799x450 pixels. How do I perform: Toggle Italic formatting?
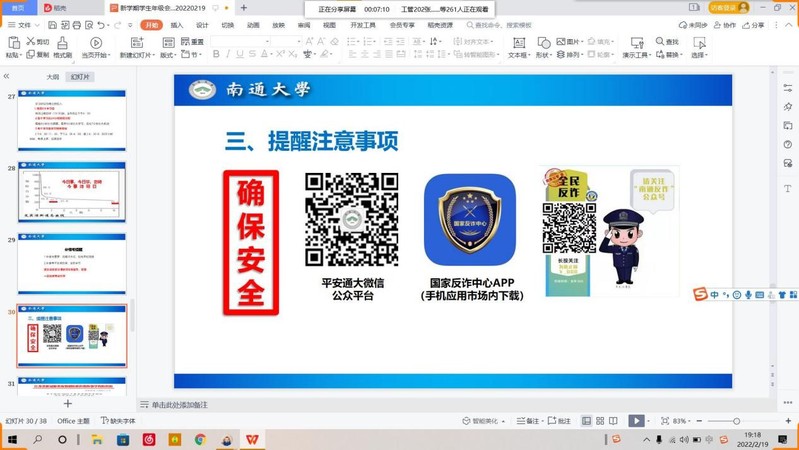pos(228,54)
